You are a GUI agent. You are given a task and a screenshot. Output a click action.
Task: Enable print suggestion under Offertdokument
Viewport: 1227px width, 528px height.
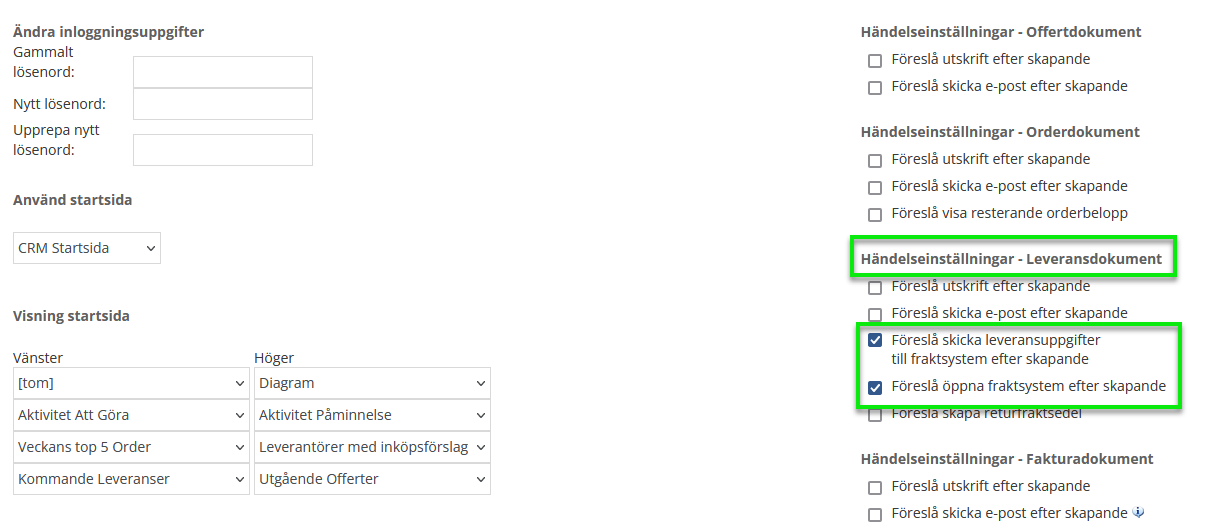pyautogui.click(x=875, y=60)
